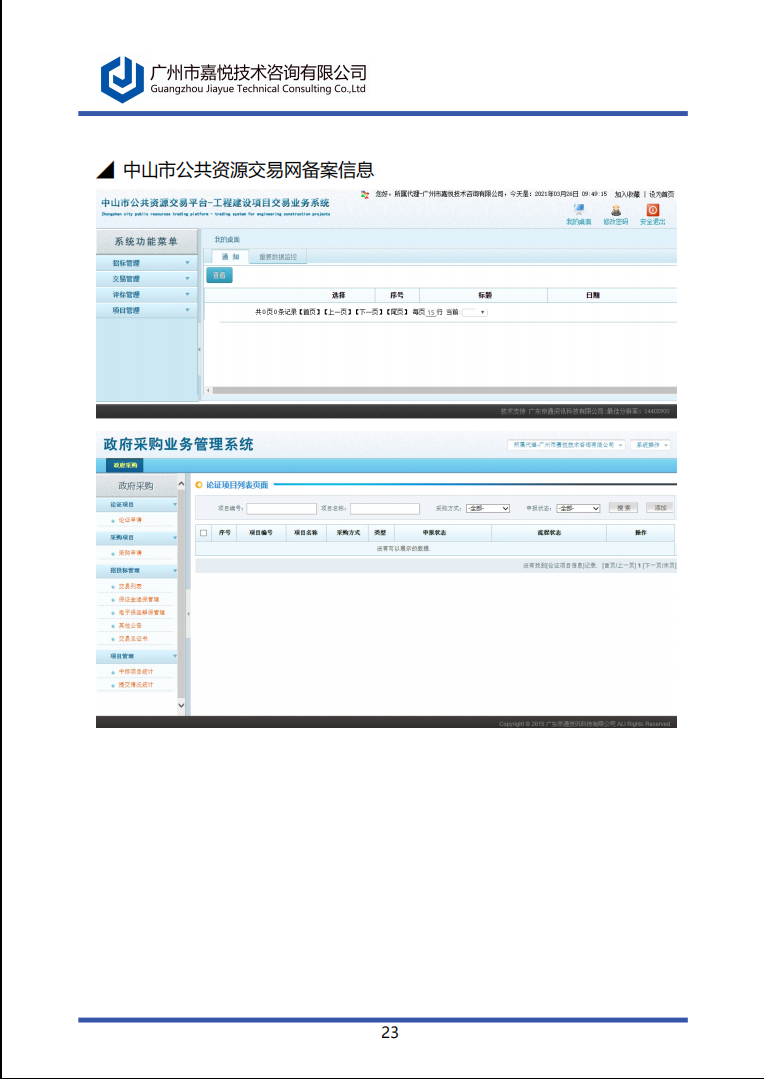Click the 搜索 button
The image size is (764, 1079).
624,508
